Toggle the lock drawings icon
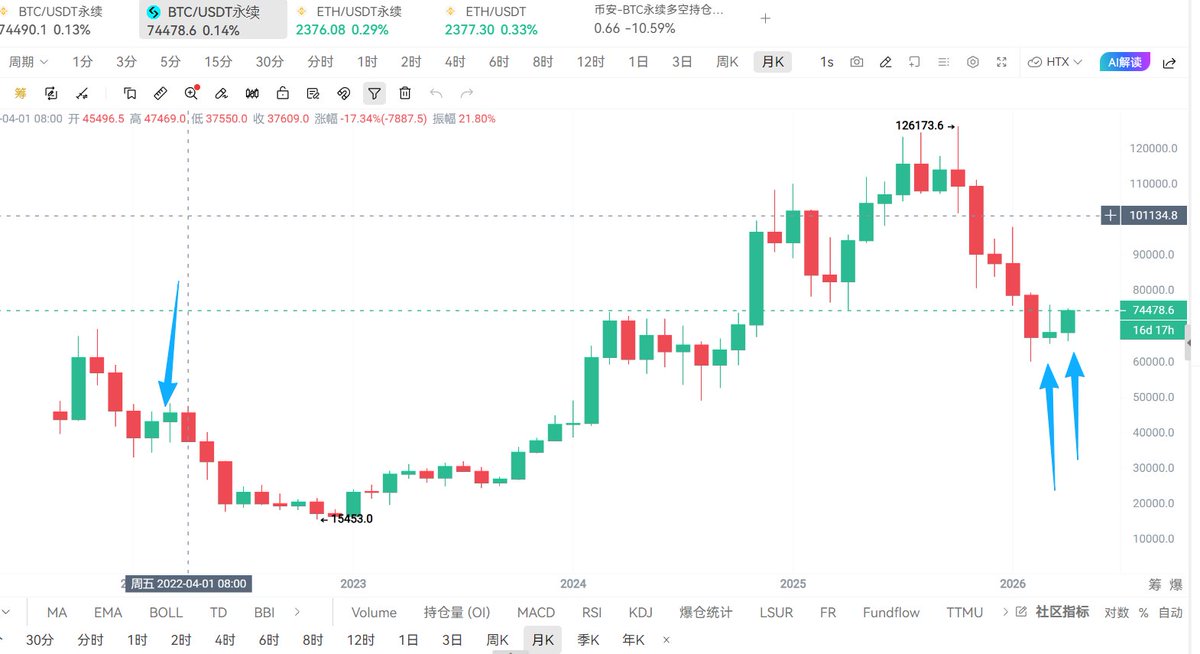Screen dimensions: 1200x654 [283, 93]
